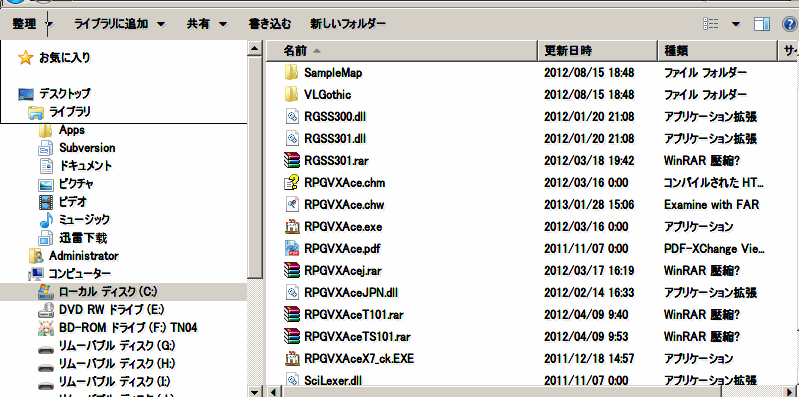Click the navigation pane scroll down arrow

tap(255, 391)
